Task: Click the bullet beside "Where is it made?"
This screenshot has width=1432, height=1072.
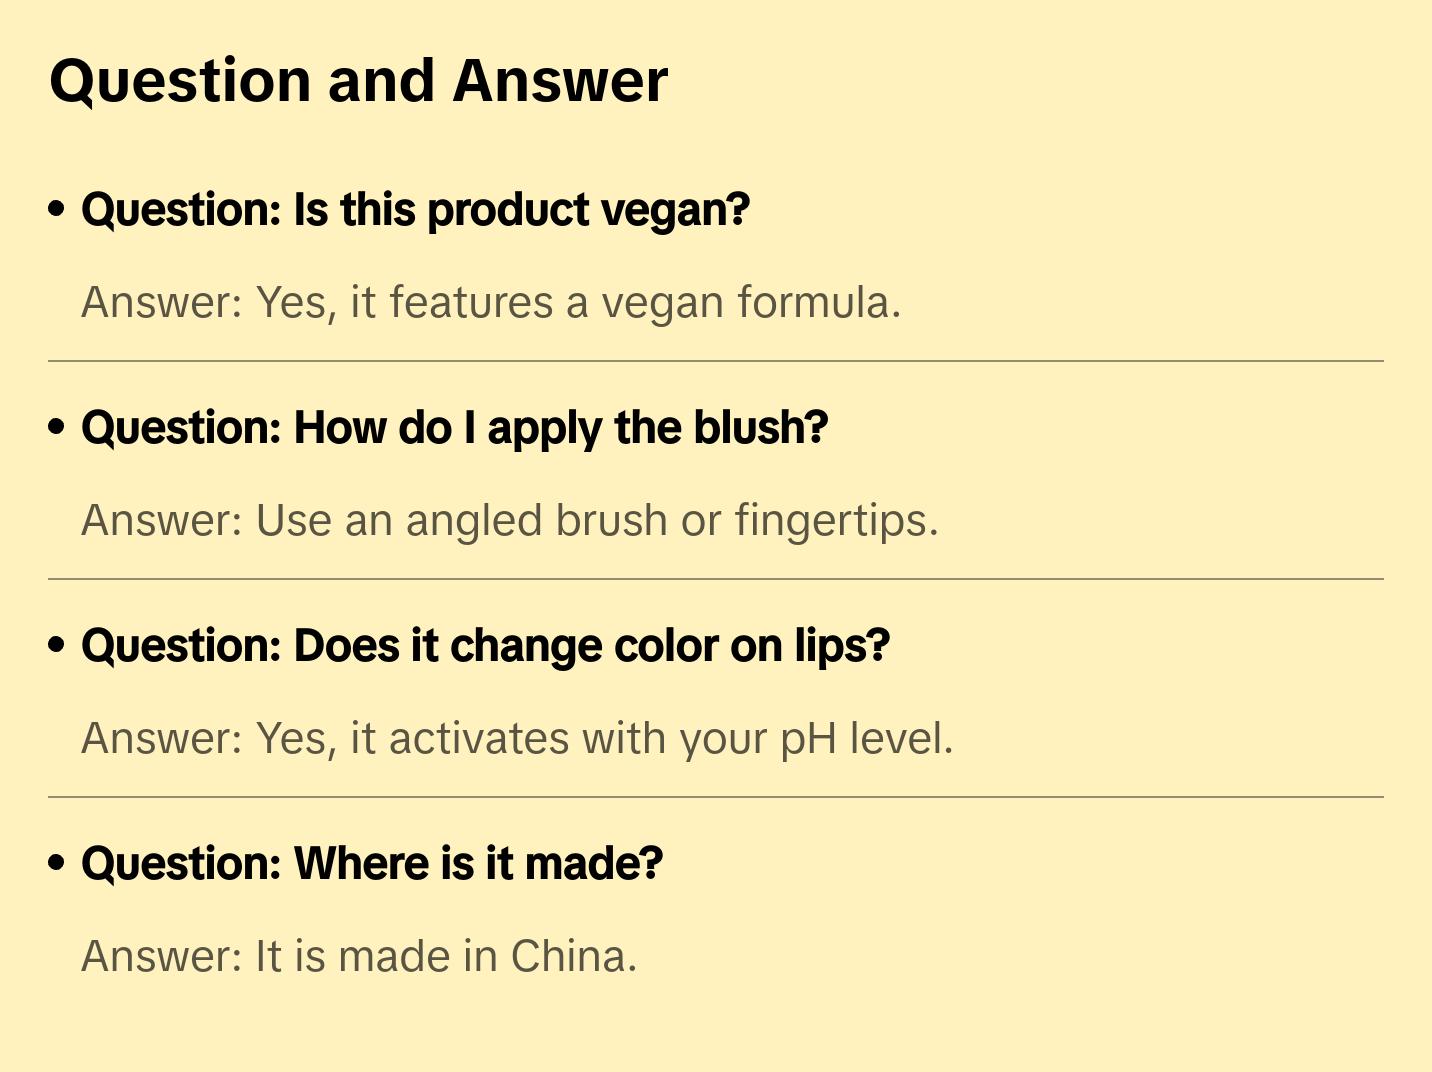Action: 57,863
